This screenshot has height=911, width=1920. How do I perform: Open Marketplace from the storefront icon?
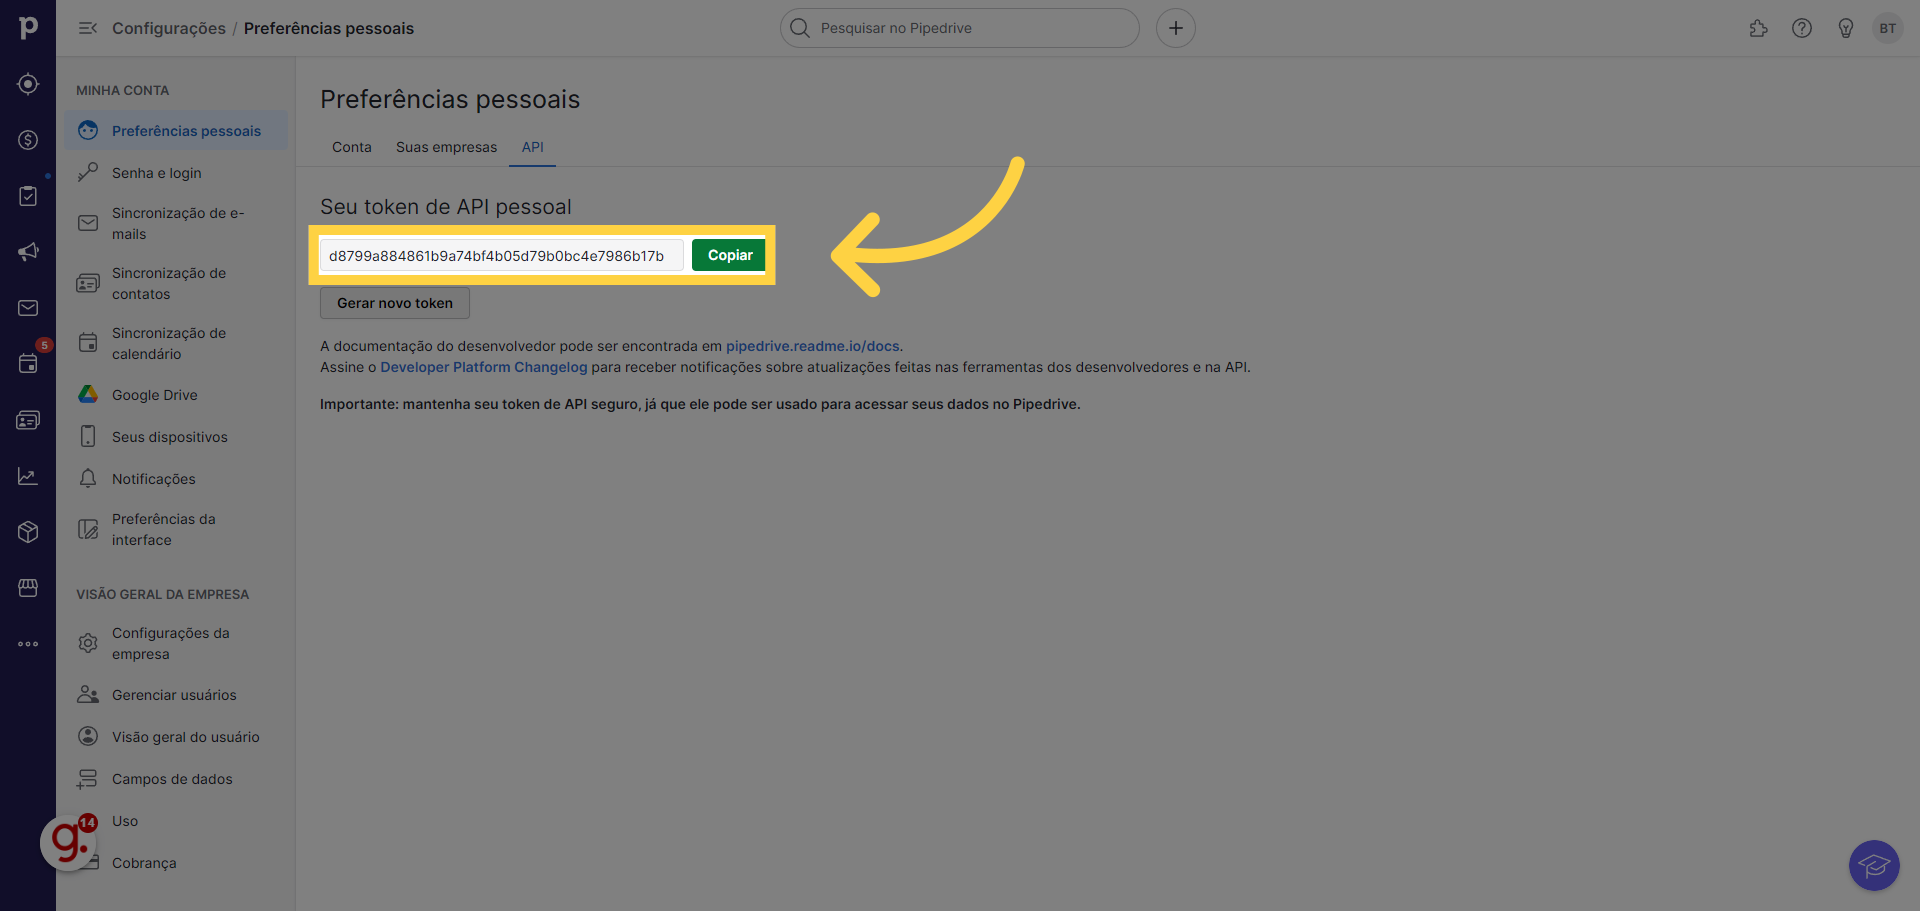28,588
